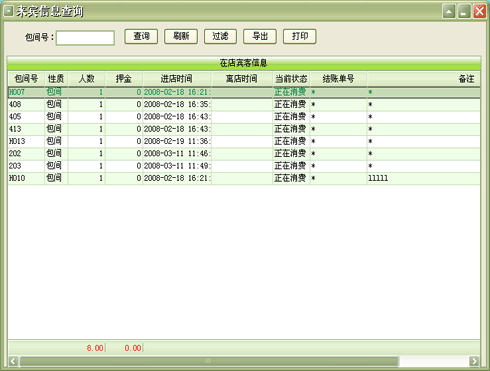
Task: Click the 导出 export button
Action: [x=260, y=36]
